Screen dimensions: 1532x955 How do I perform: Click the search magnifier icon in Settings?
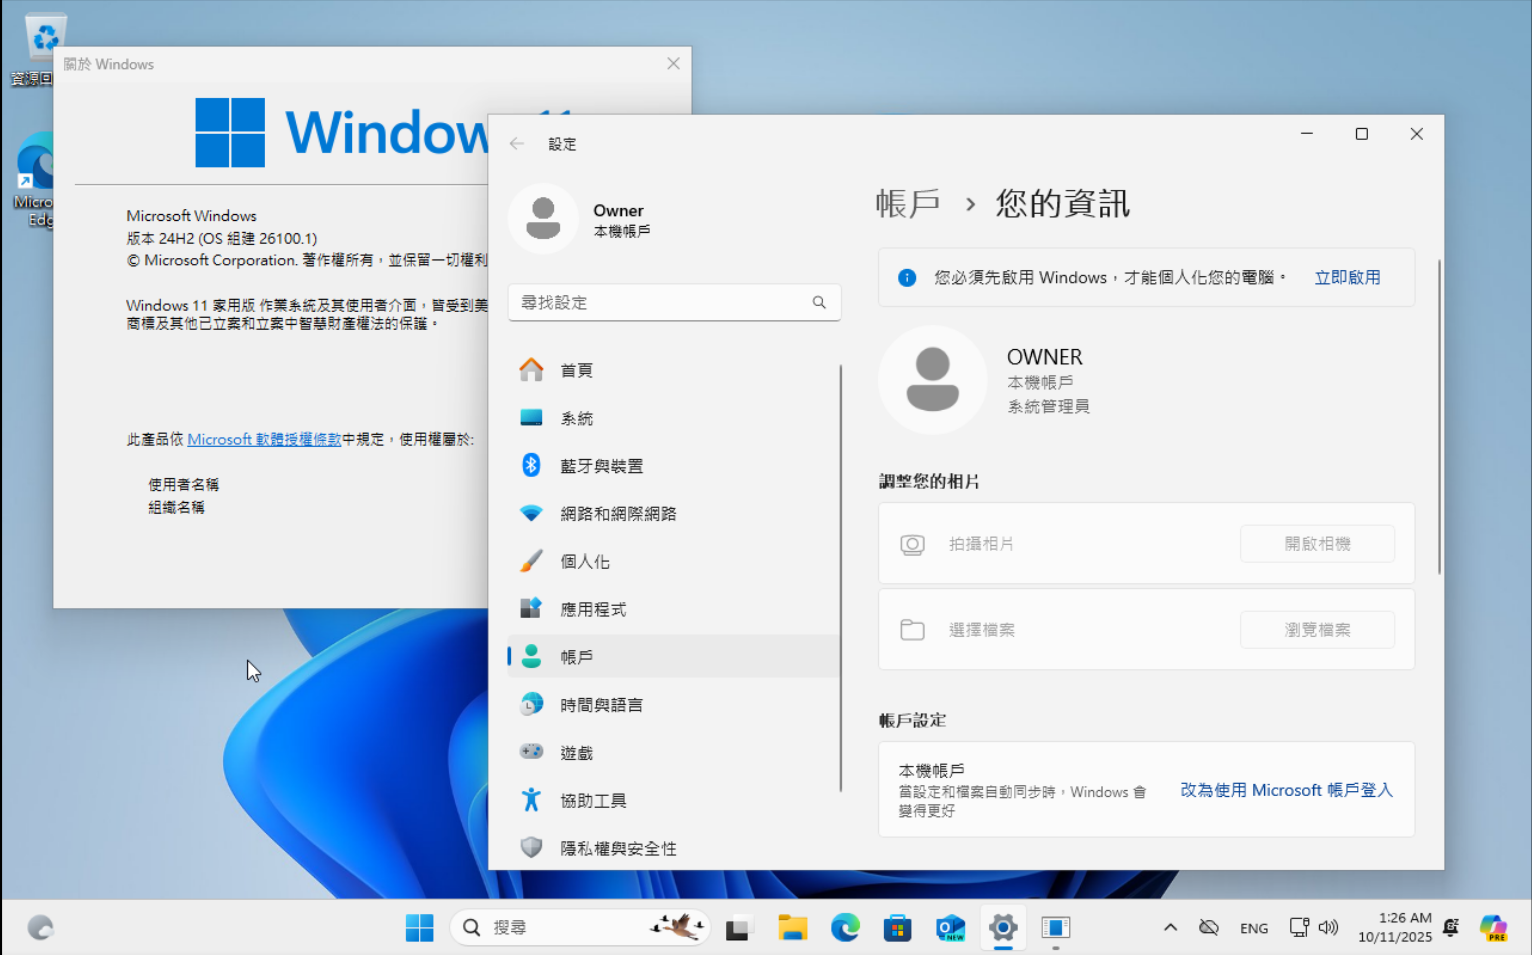[x=819, y=302]
